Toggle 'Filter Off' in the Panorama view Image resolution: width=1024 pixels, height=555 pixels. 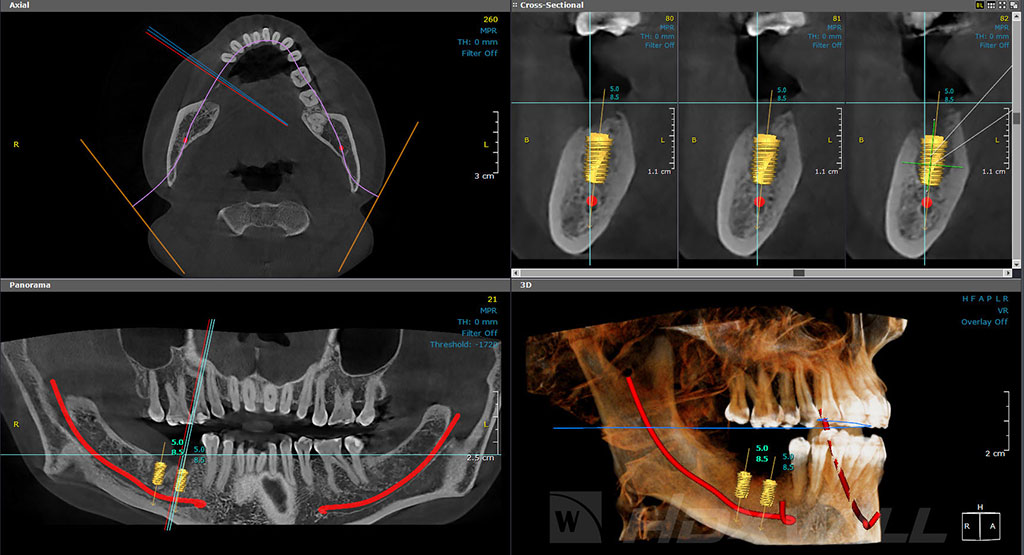(x=479, y=333)
